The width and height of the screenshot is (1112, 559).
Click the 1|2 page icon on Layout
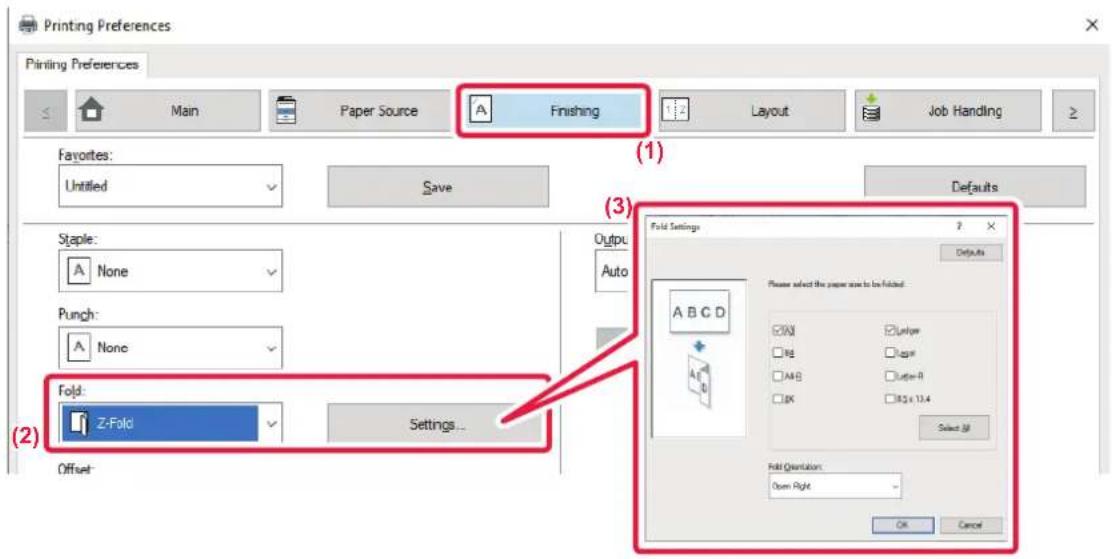[x=675, y=111]
